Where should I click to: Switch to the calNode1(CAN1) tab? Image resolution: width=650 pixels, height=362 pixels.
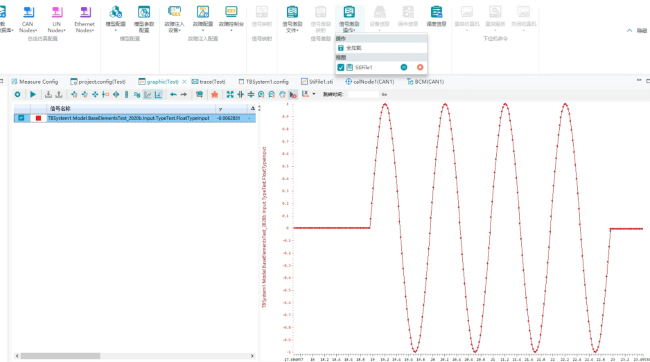point(370,82)
